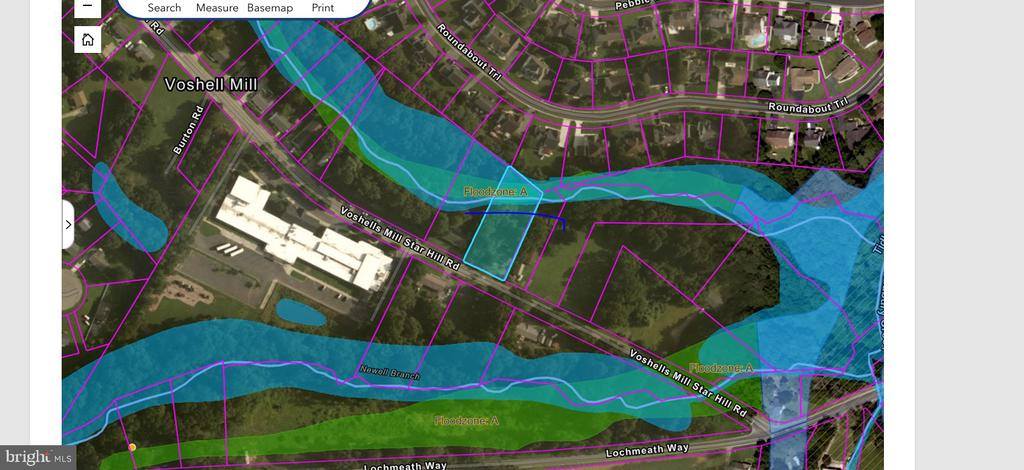Click the Newell Branch stream label
This screenshot has height=470, width=1024.
click(389, 374)
